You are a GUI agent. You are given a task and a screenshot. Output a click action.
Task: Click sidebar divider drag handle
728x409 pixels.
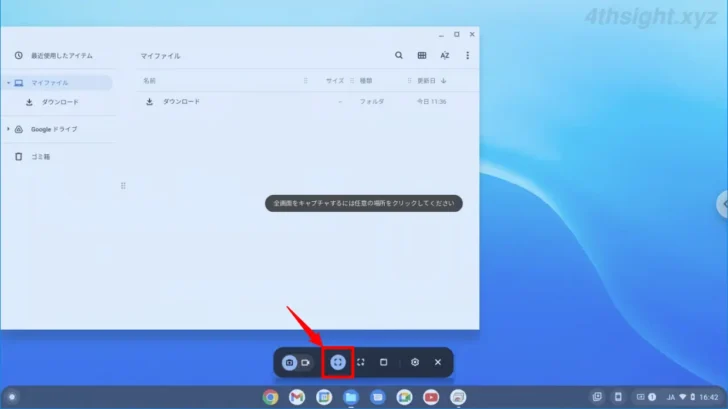tap(123, 186)
